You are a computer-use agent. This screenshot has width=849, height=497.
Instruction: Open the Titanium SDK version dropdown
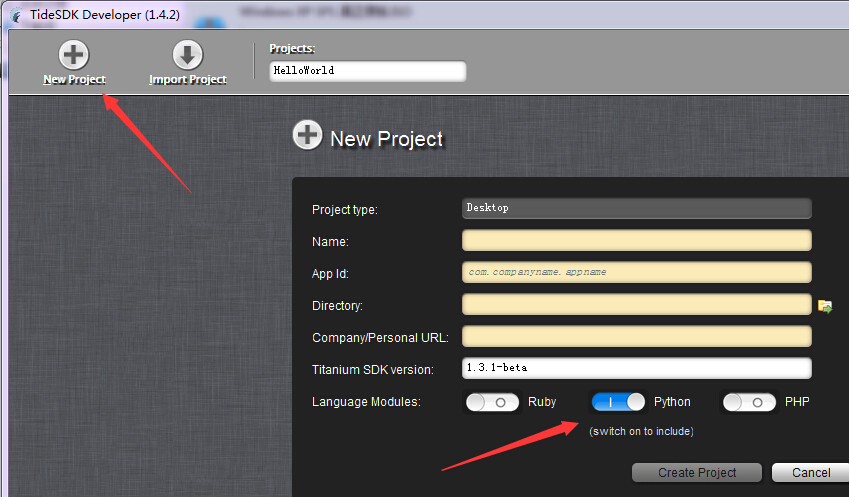637,368
